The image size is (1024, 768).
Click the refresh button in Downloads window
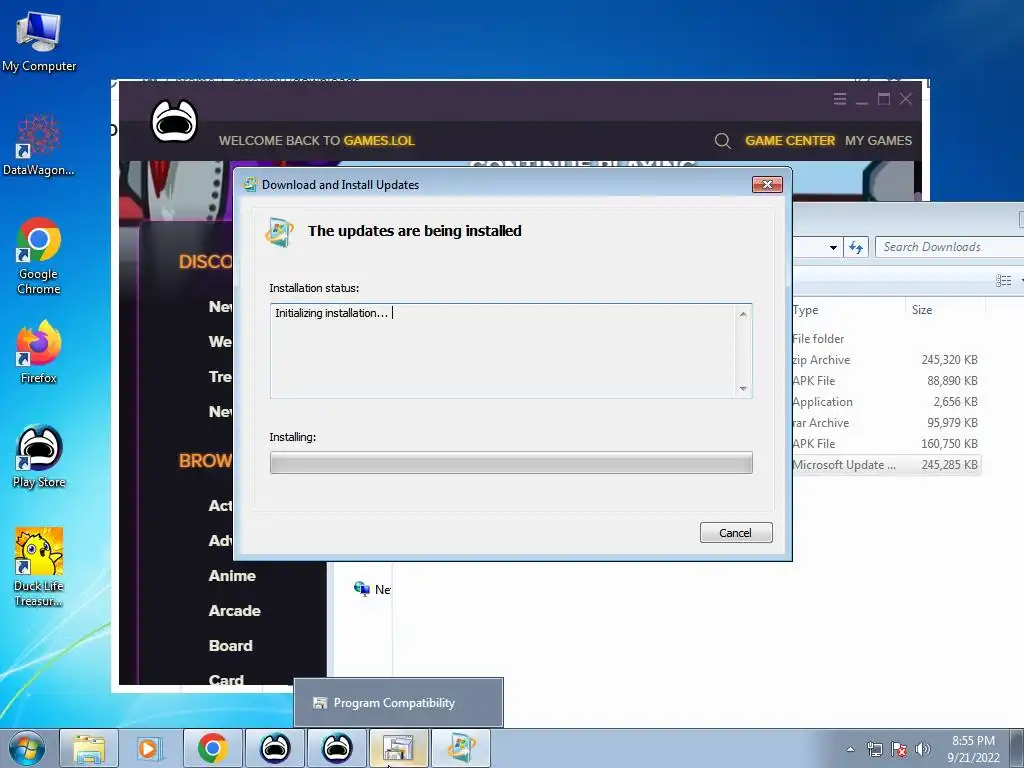click(x=856, y=248)
